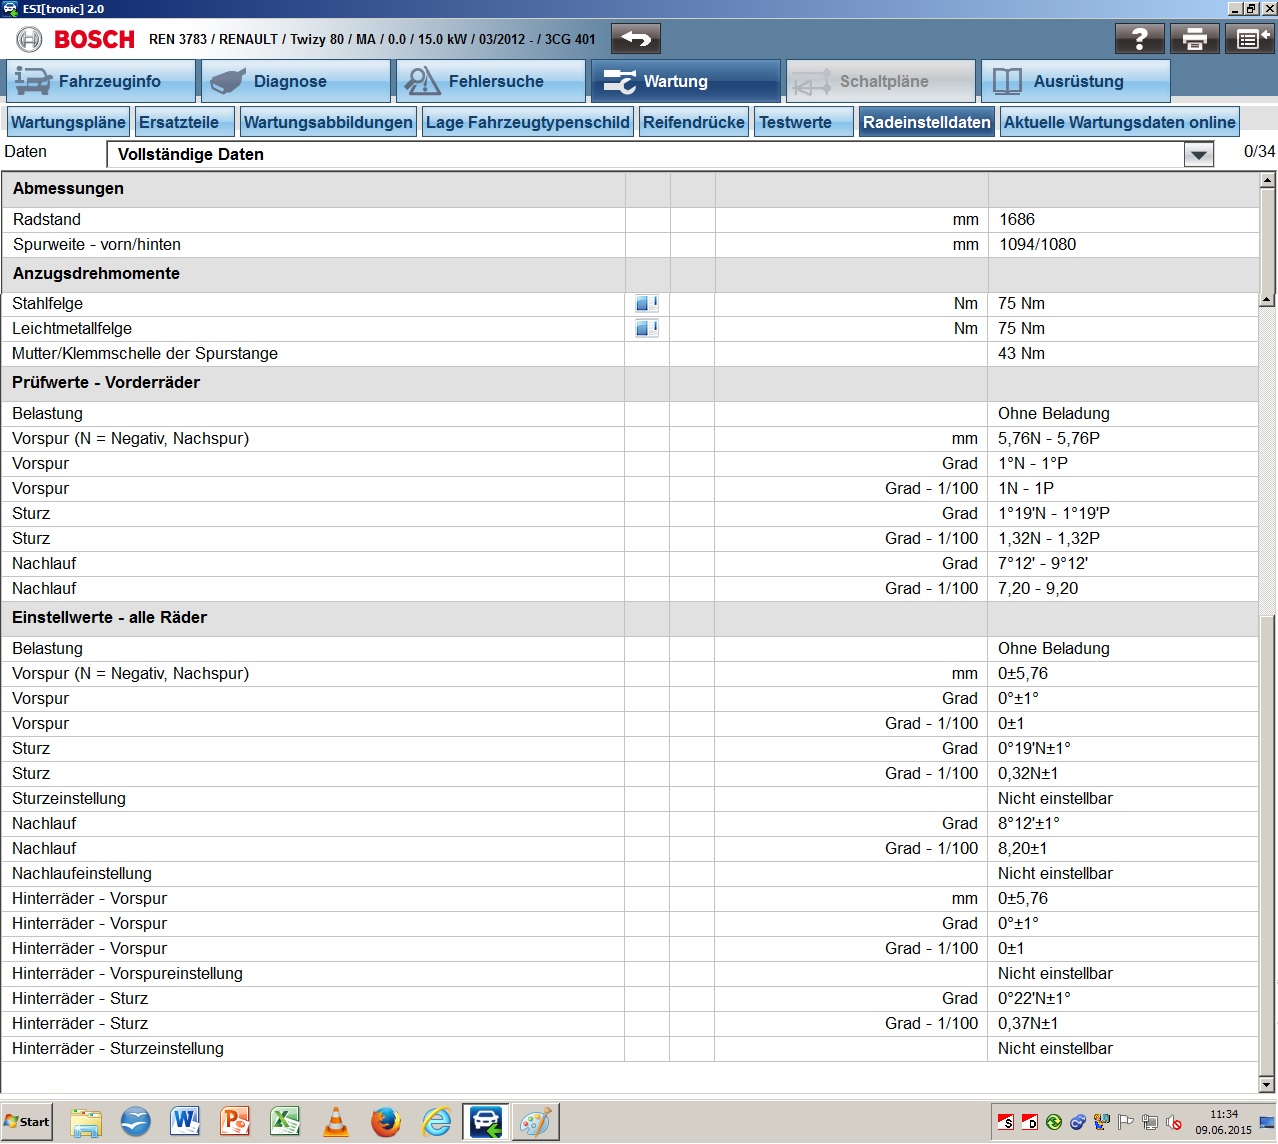Click the back arrow button in header
The width and height of the screenshot is (1278, 1144).
click(x=635, y=39)
